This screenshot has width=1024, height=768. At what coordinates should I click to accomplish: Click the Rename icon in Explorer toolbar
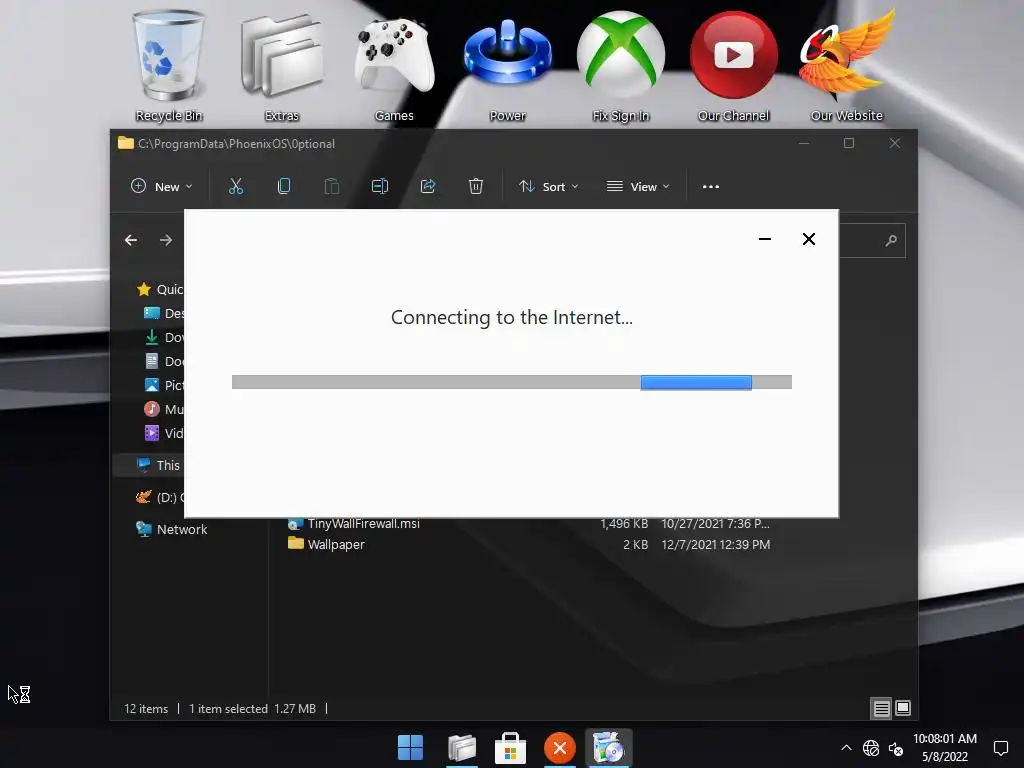379,187
